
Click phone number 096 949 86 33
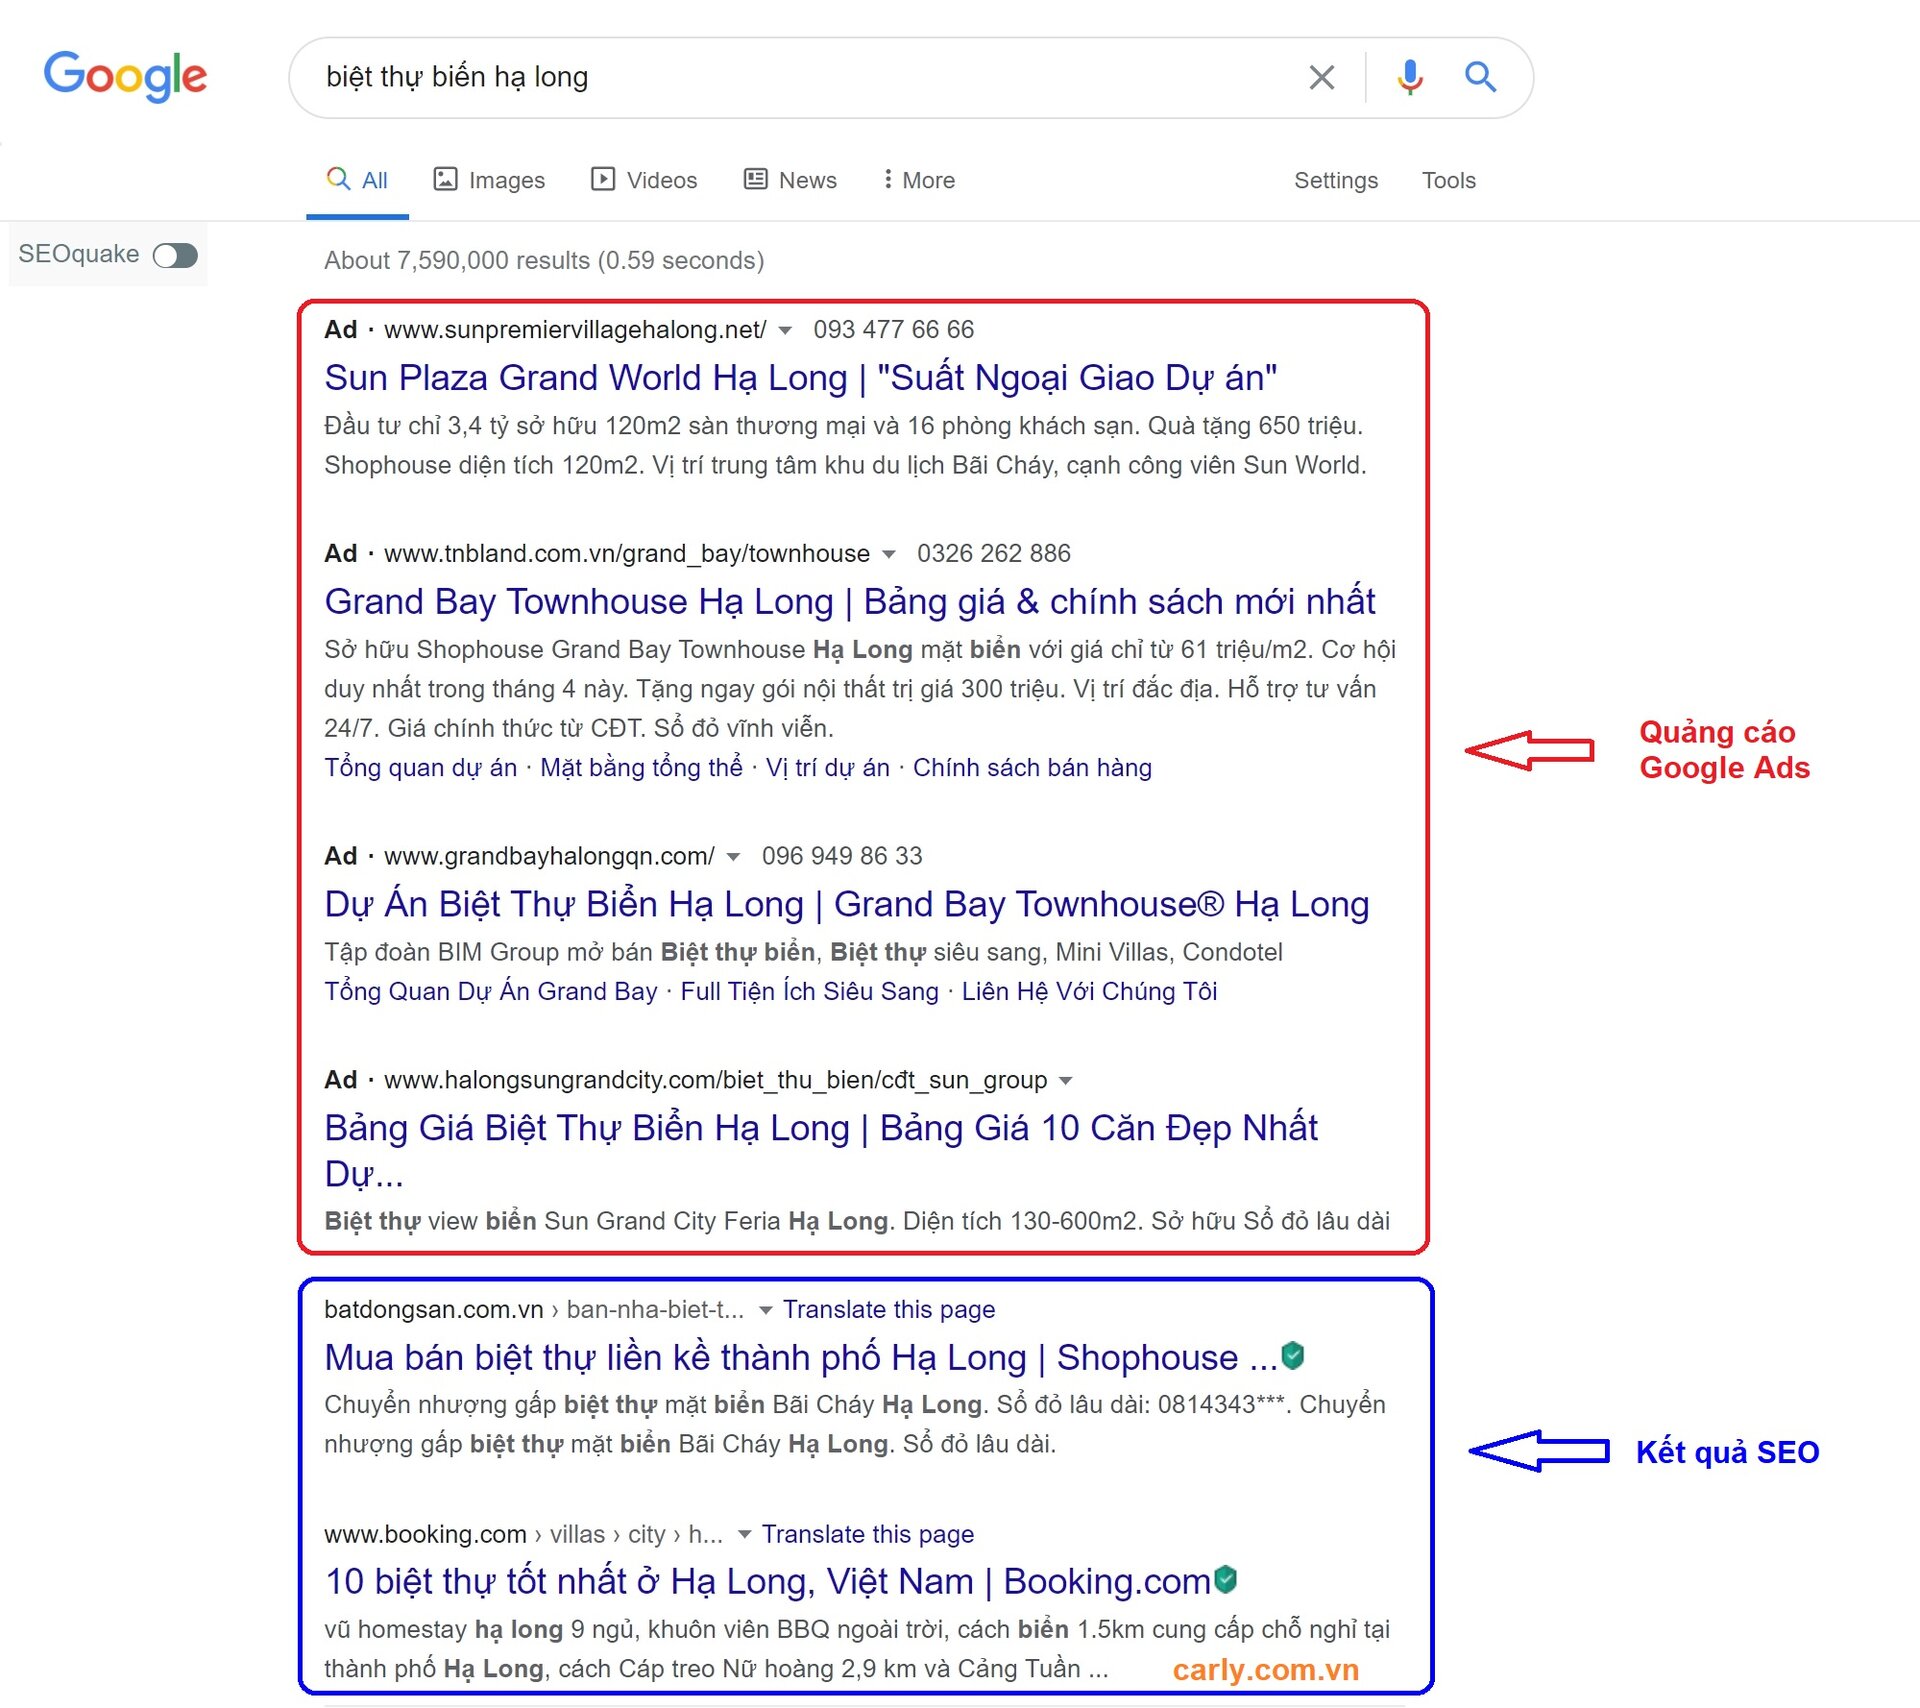[842, 856]
